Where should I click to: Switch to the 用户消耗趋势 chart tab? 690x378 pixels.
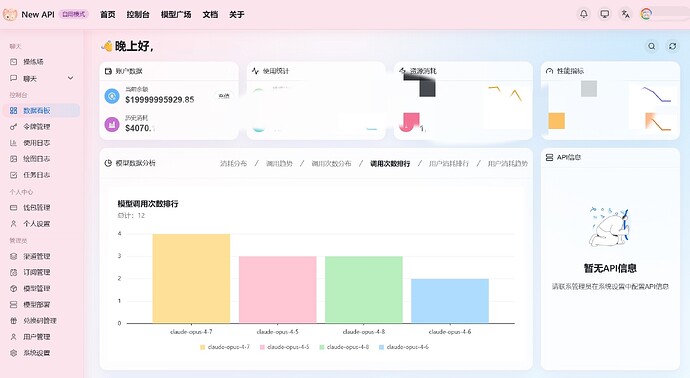tap(507, 164)
